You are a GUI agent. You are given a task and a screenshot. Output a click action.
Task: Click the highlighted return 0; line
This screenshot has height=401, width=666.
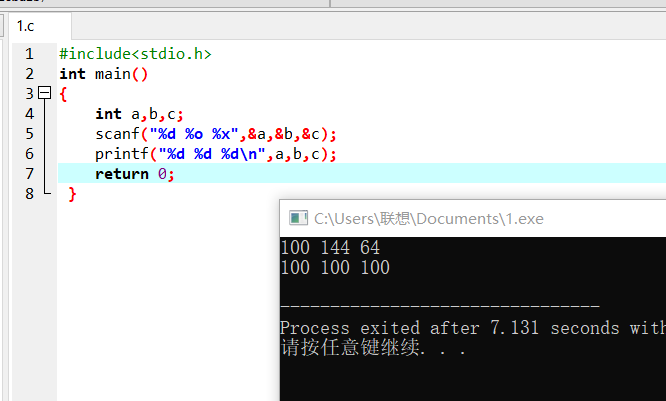coord(361,173)
